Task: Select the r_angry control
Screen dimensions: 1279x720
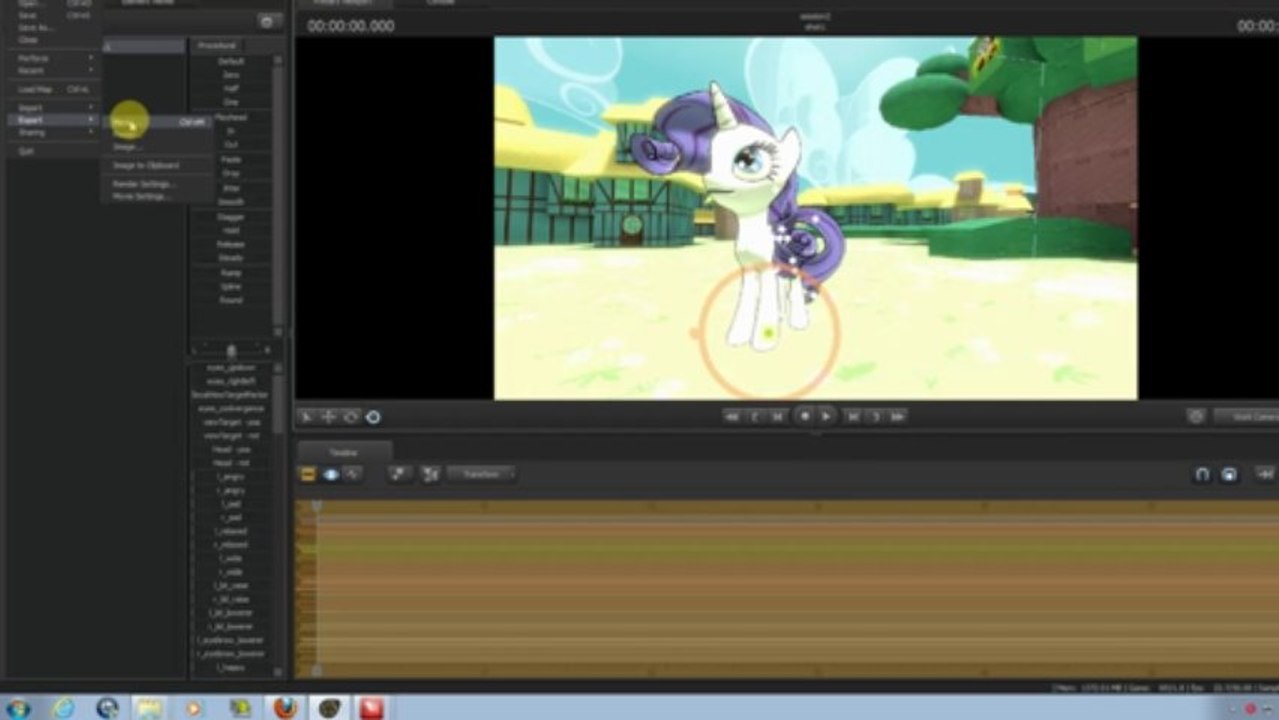Action: click(231, 490)
